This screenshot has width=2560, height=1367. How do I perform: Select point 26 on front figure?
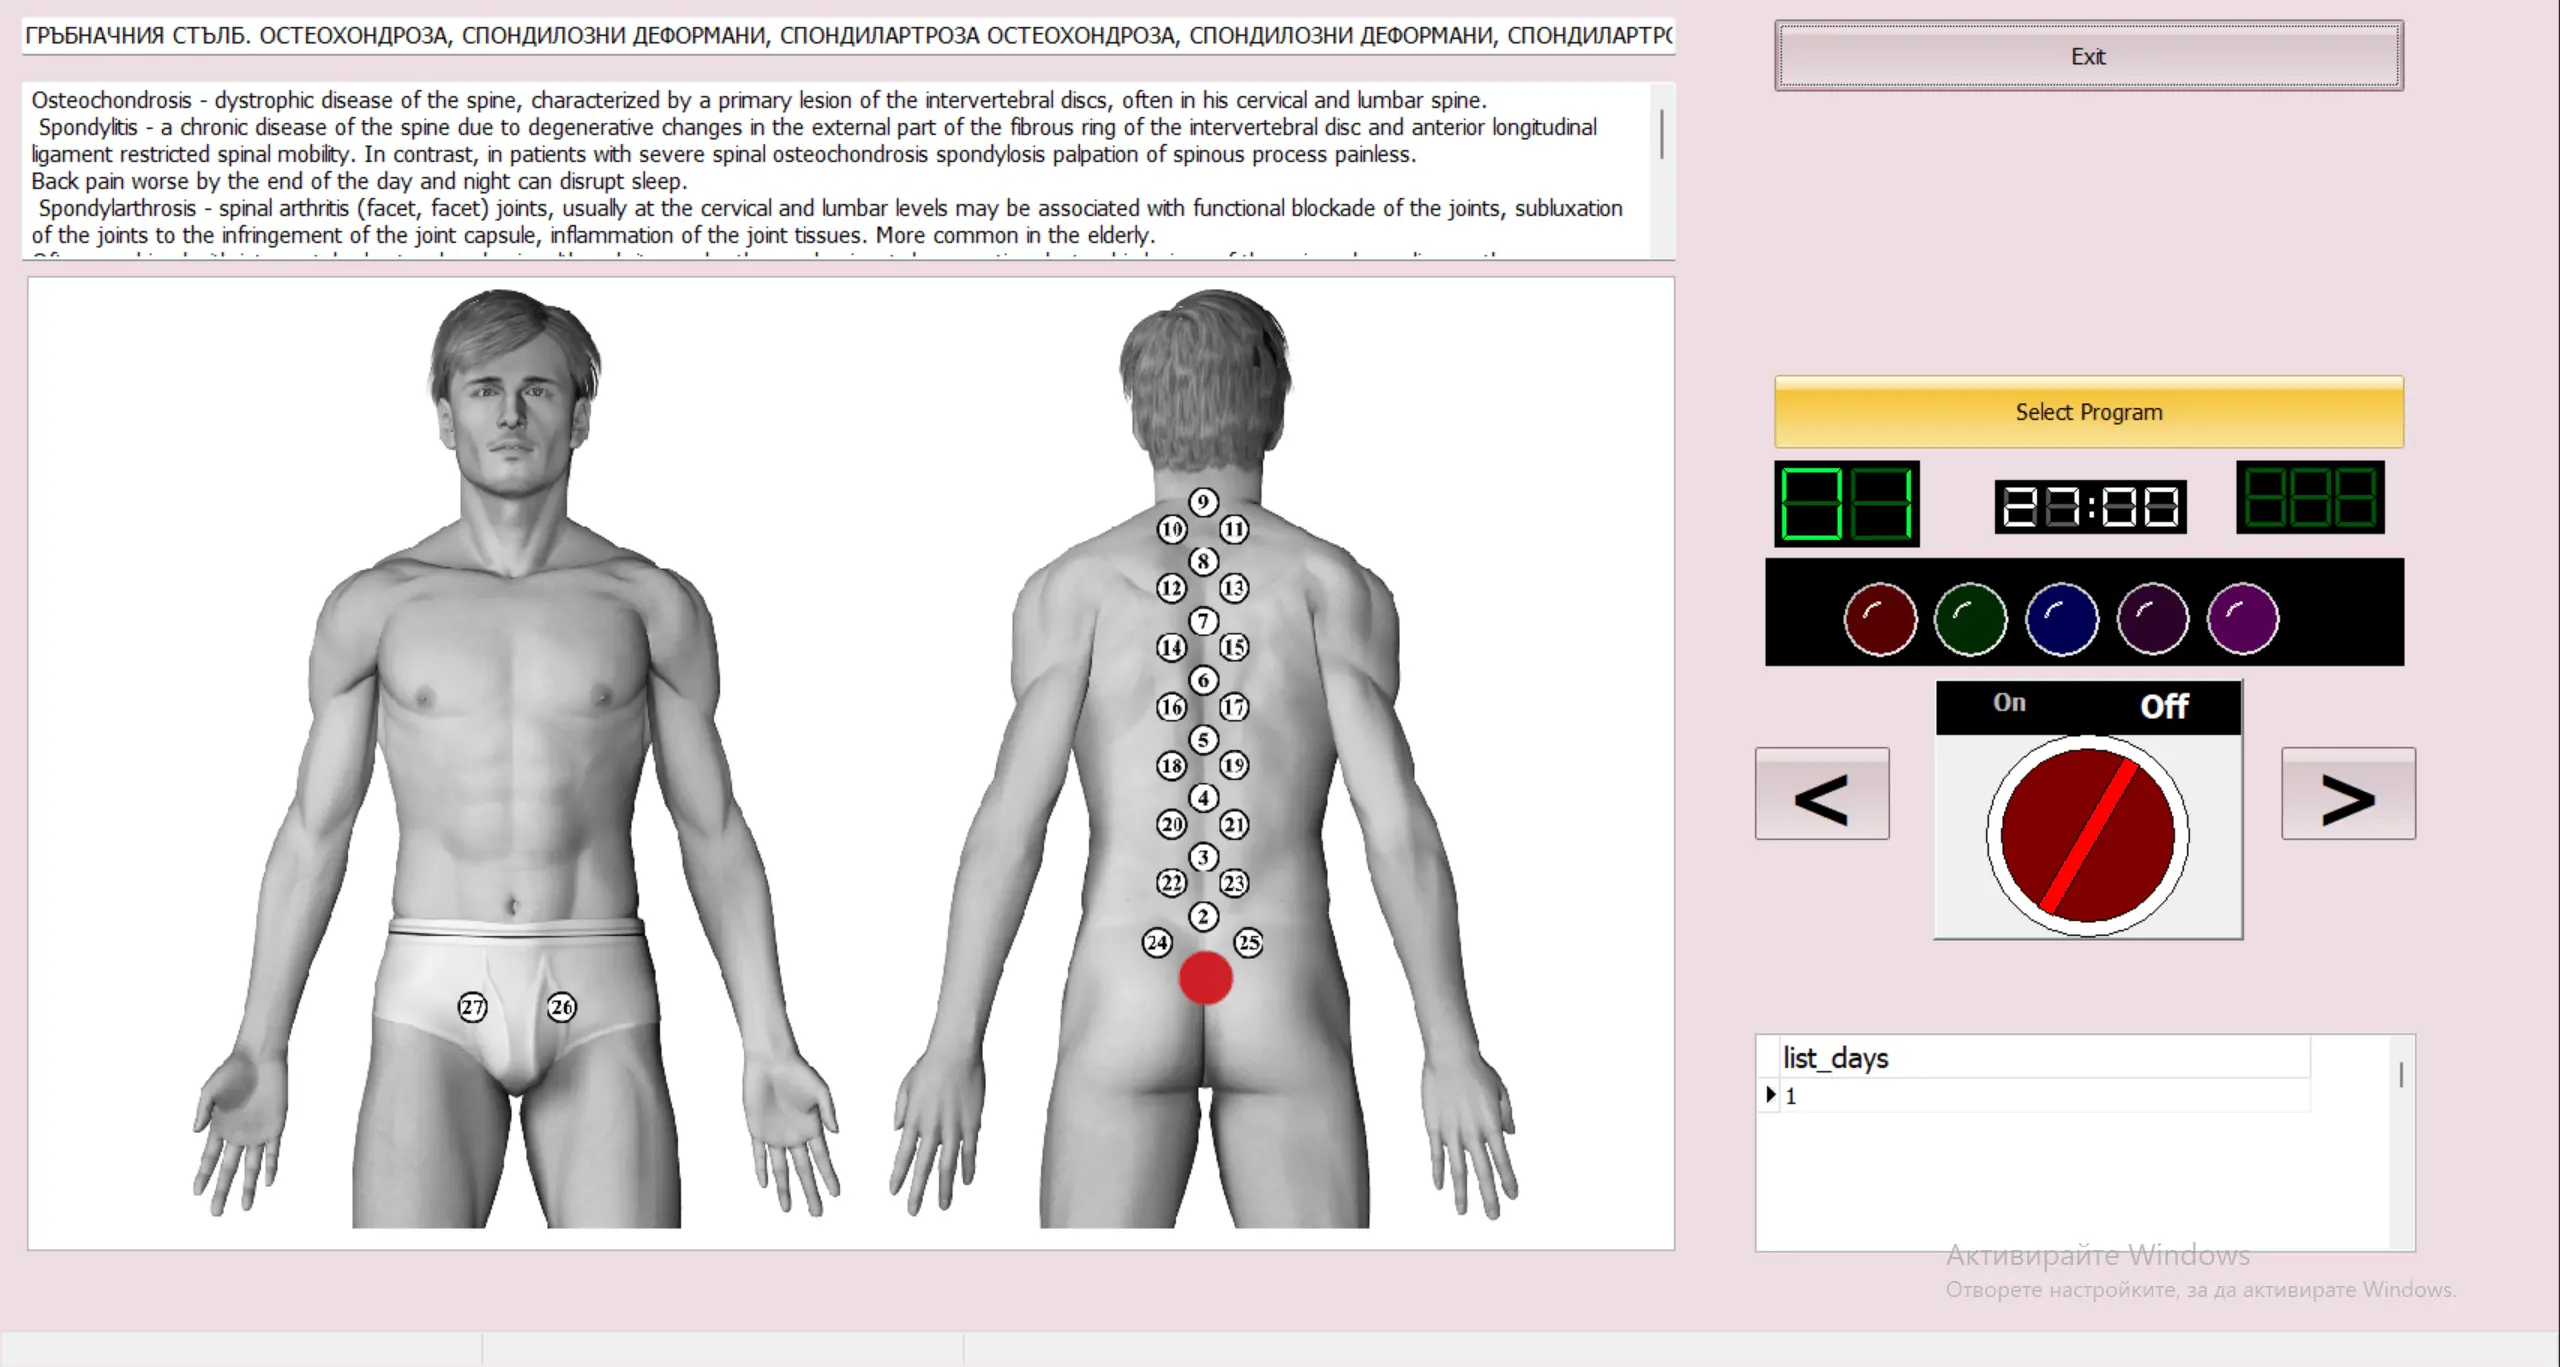pos(562,1007)
